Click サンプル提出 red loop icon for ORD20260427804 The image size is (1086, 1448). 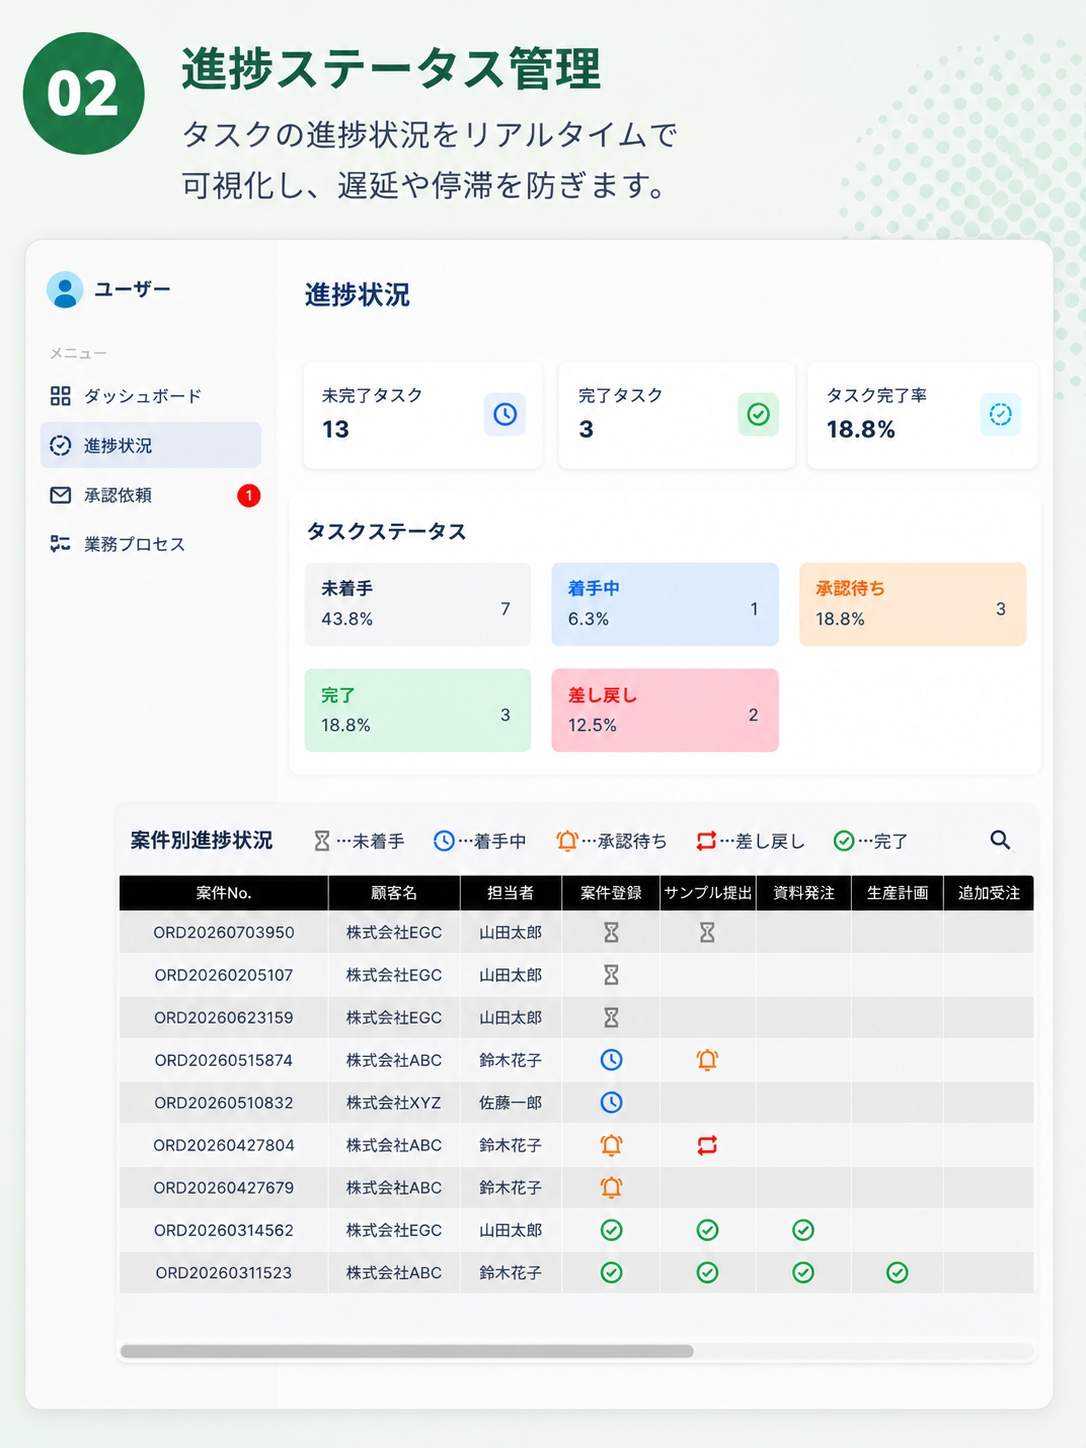tap(707, 1145)
